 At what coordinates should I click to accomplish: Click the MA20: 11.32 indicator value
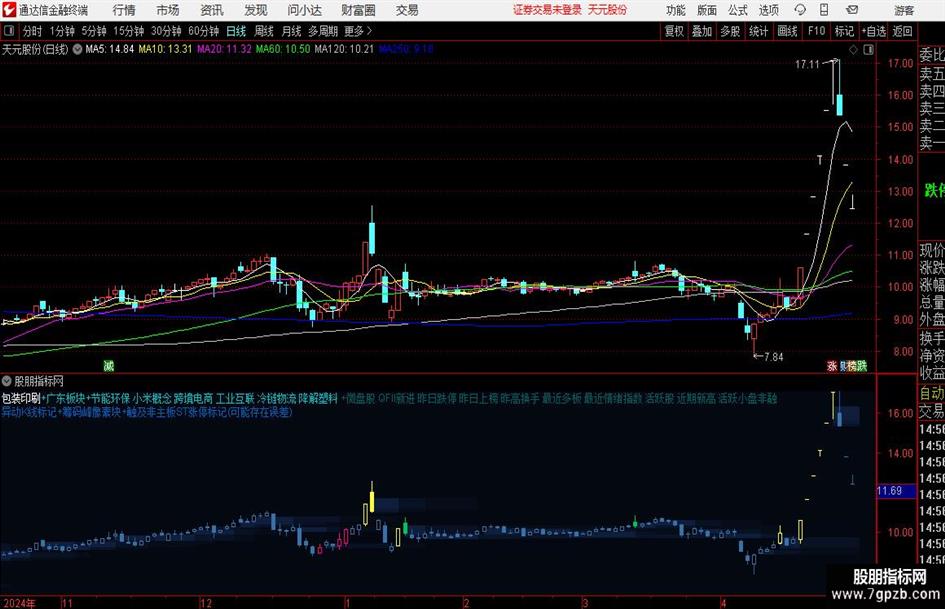224,49
